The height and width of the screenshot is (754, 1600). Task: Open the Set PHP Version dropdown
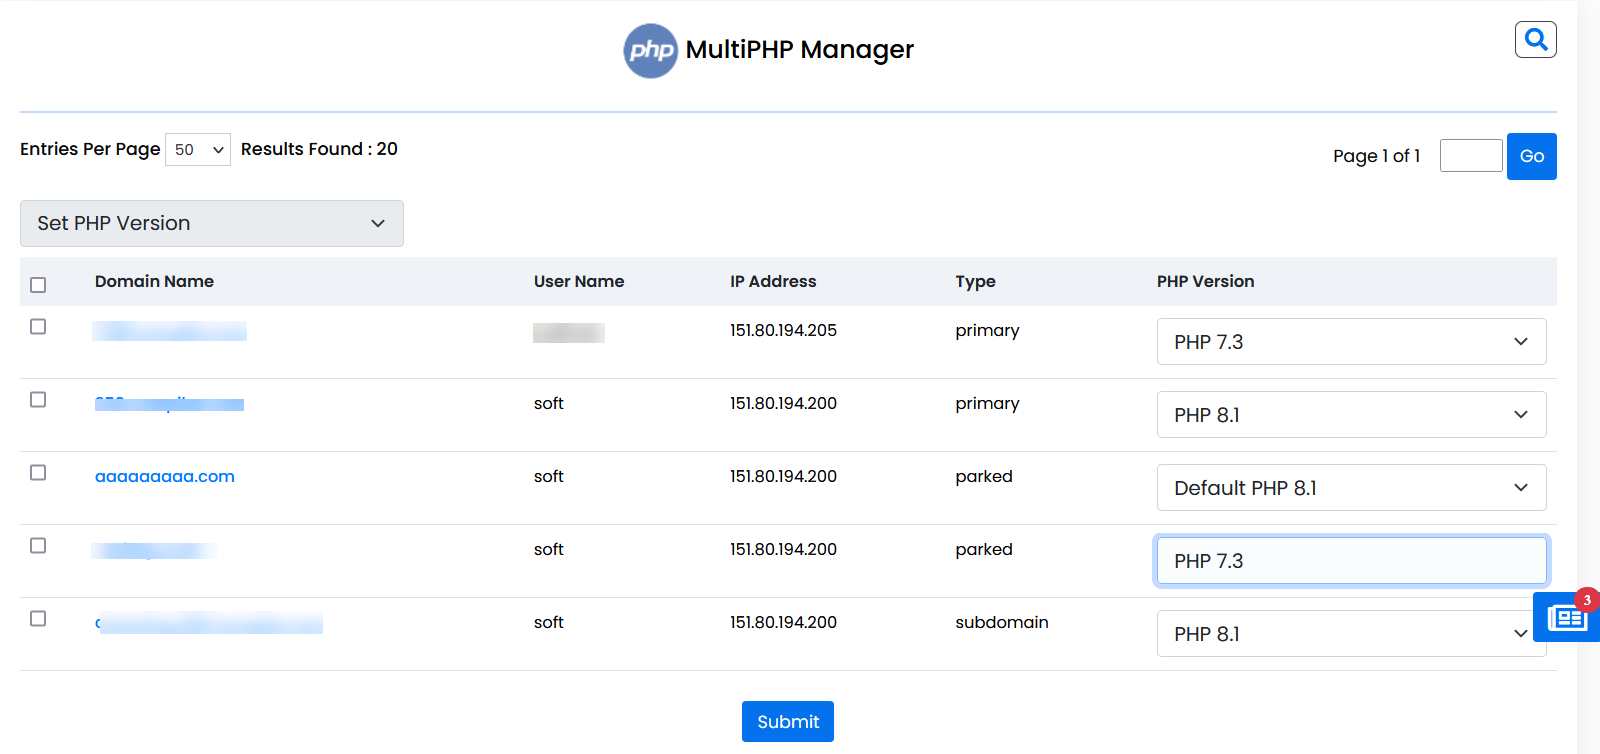pos(212,223)
